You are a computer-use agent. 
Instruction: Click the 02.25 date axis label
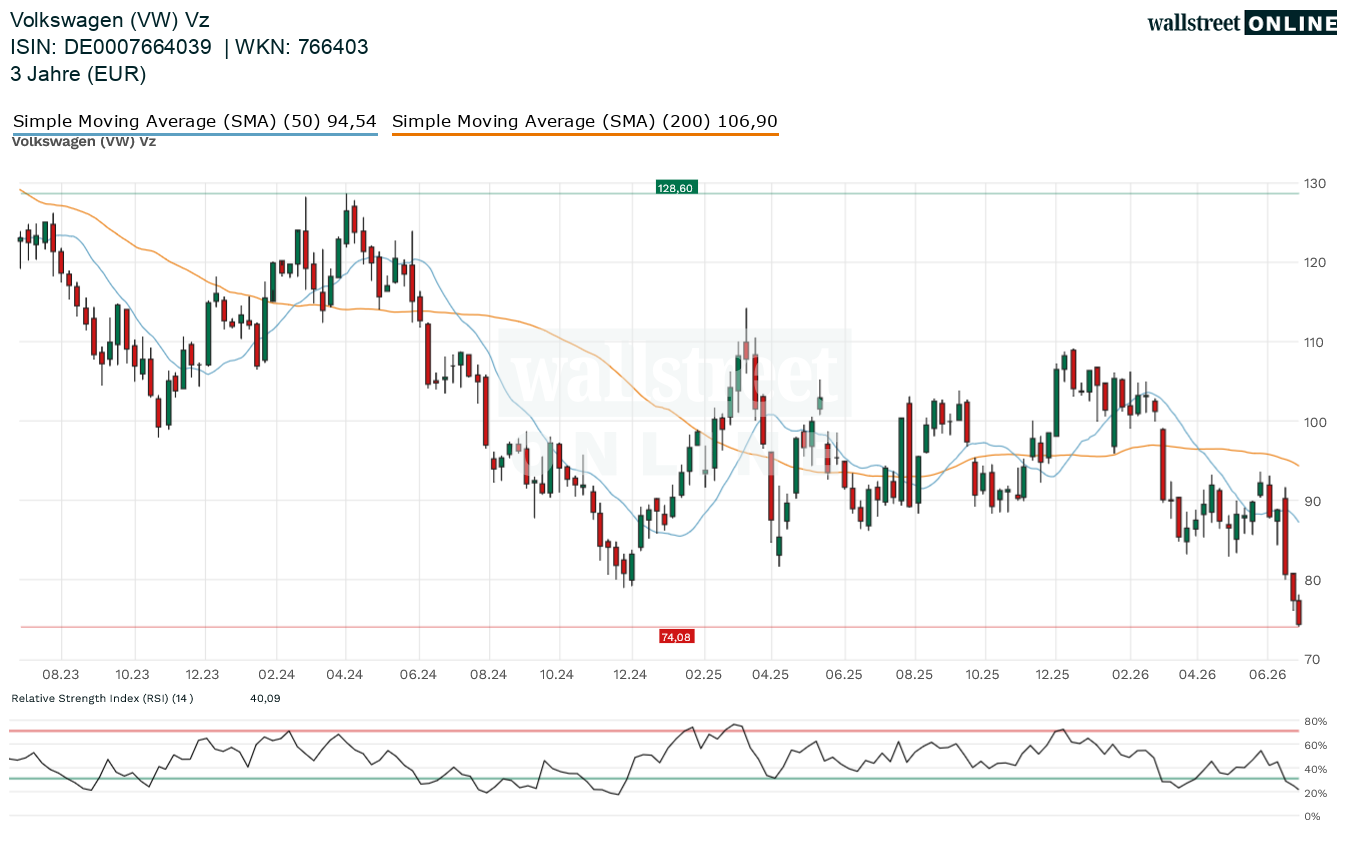[x=703, y=674]
